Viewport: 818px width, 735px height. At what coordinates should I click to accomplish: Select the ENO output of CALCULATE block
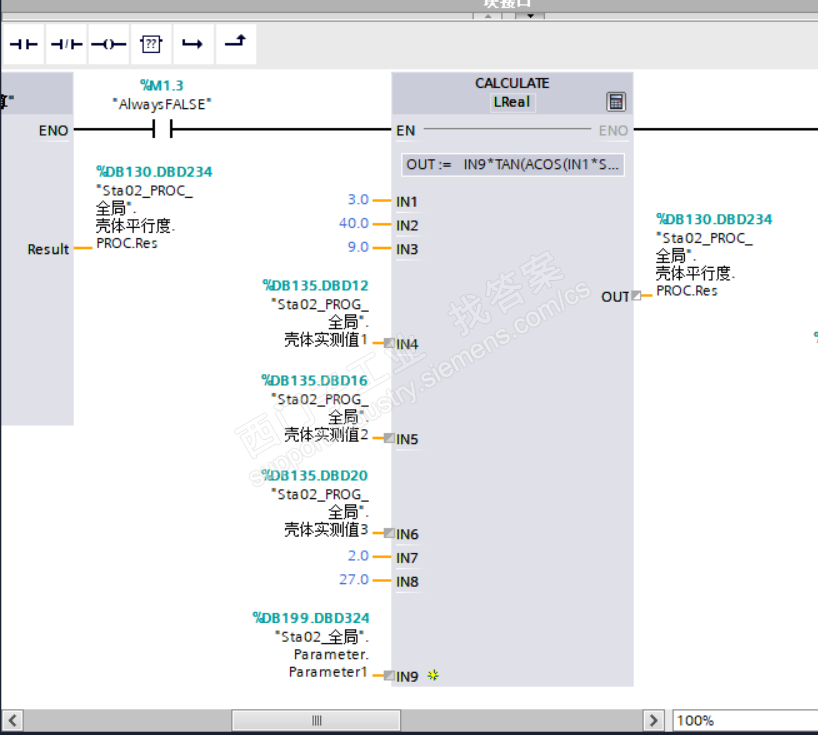pyautogui.click(x=613, y=130)
